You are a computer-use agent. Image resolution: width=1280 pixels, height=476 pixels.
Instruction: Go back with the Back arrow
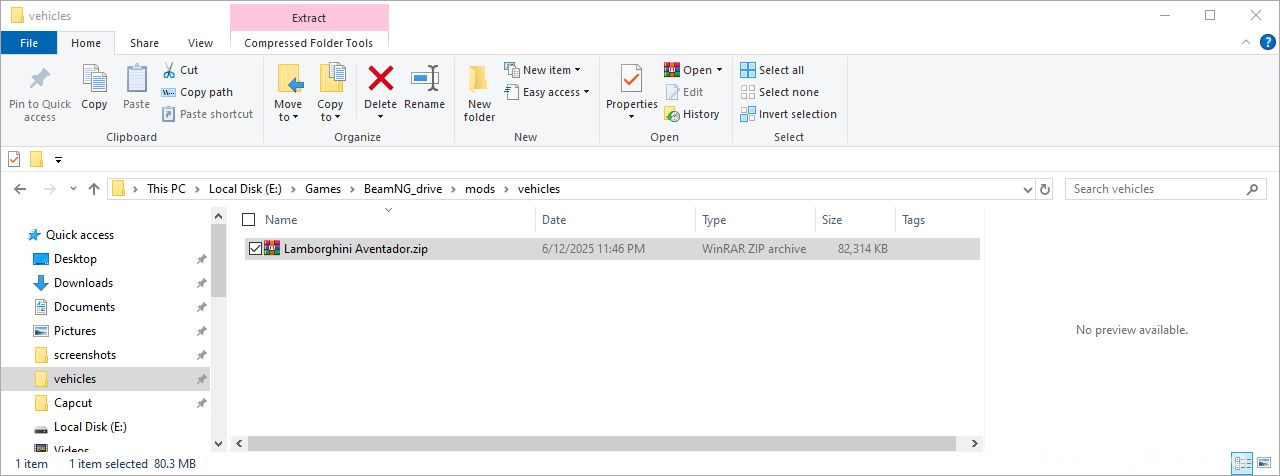pyautogui.click(x=20, y=189)
